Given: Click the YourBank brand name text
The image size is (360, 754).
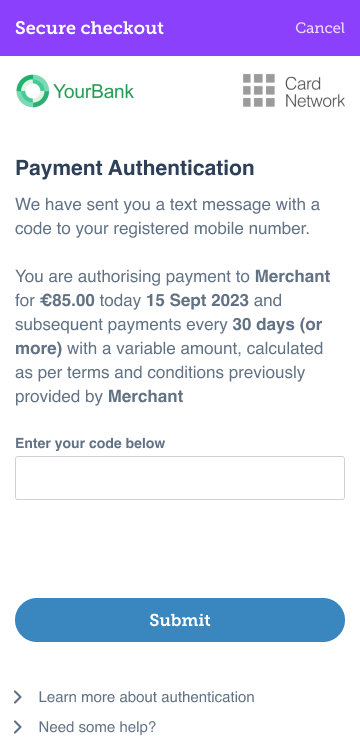Looking at the screenshot, I should (x=94, y=91).
